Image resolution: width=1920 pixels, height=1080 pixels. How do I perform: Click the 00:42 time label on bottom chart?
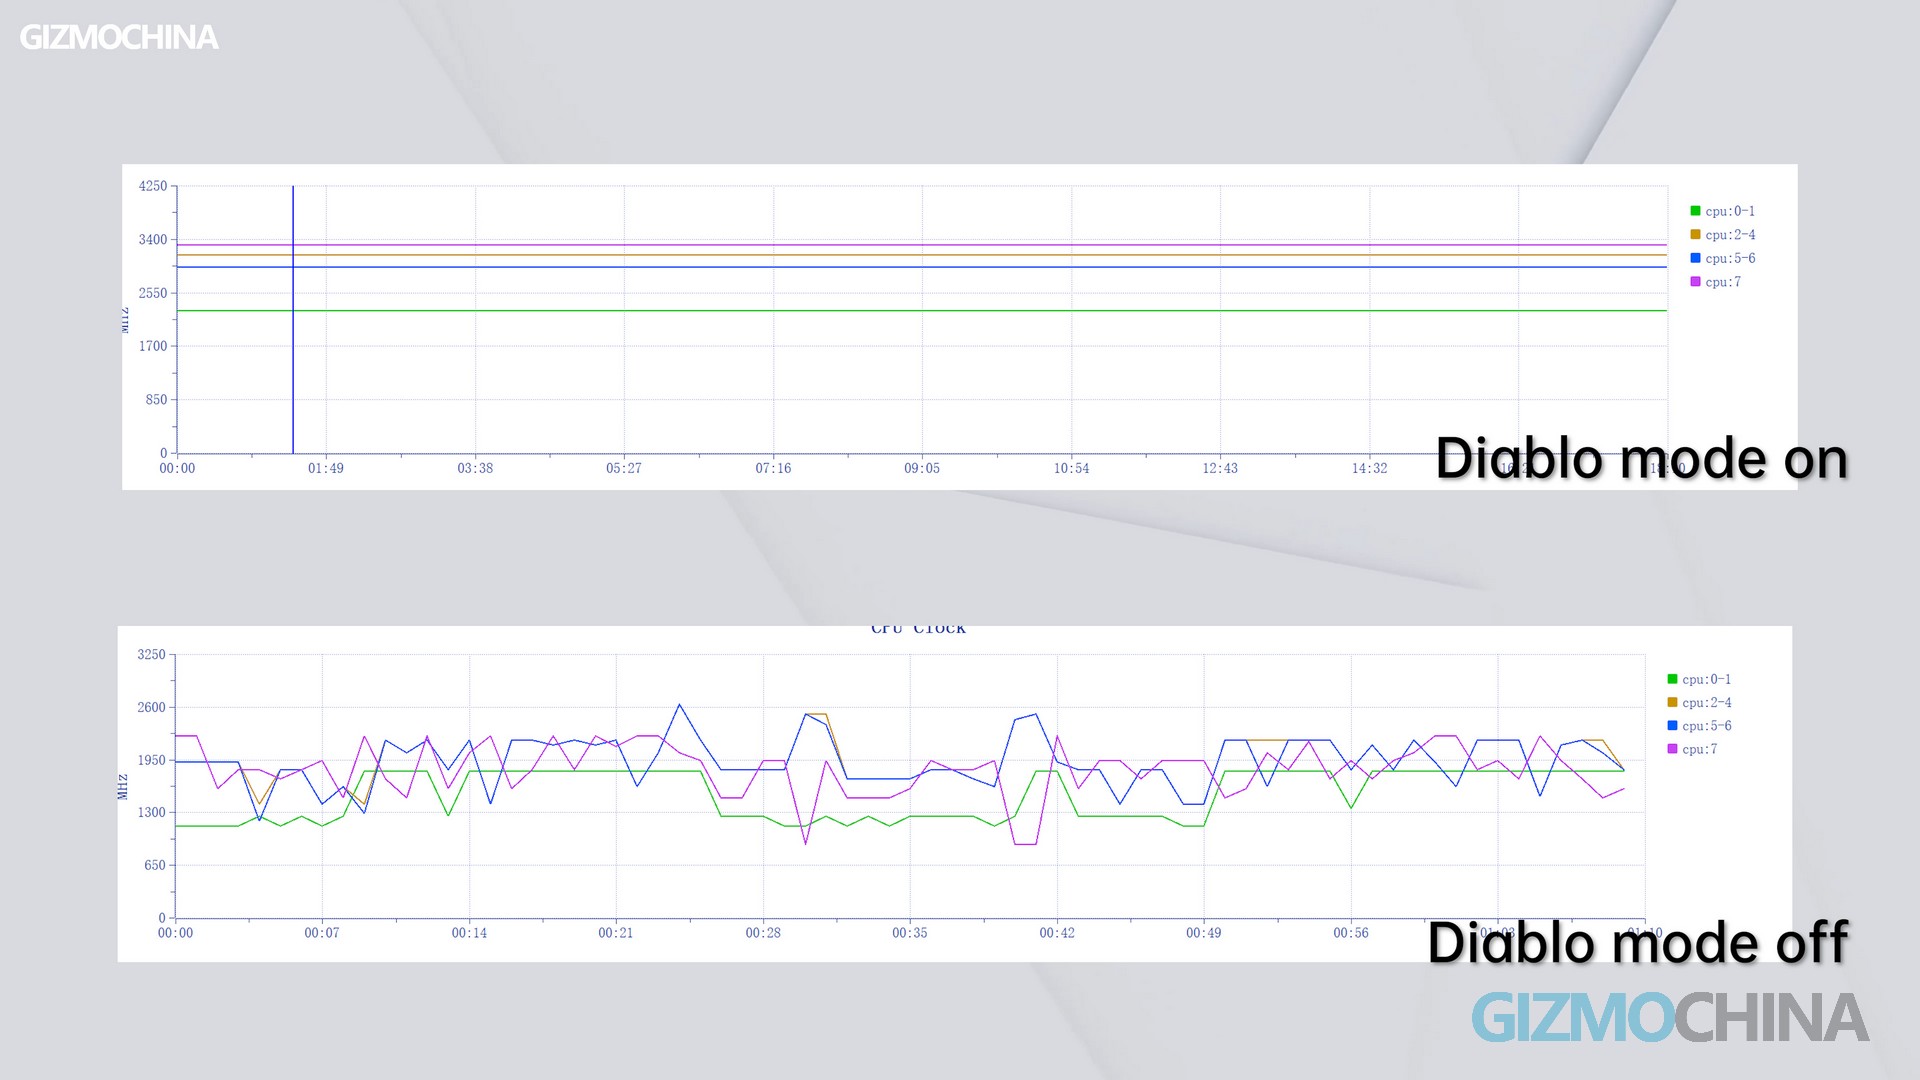[1057, 933]
